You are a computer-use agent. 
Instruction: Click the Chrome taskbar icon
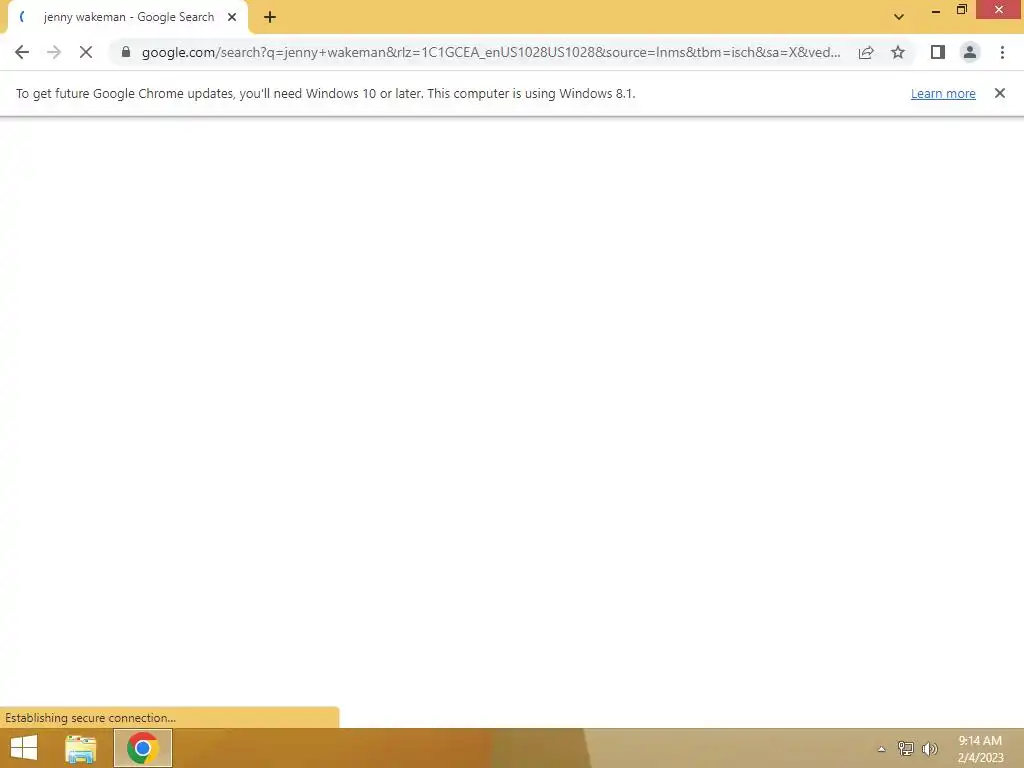[143, 748]
